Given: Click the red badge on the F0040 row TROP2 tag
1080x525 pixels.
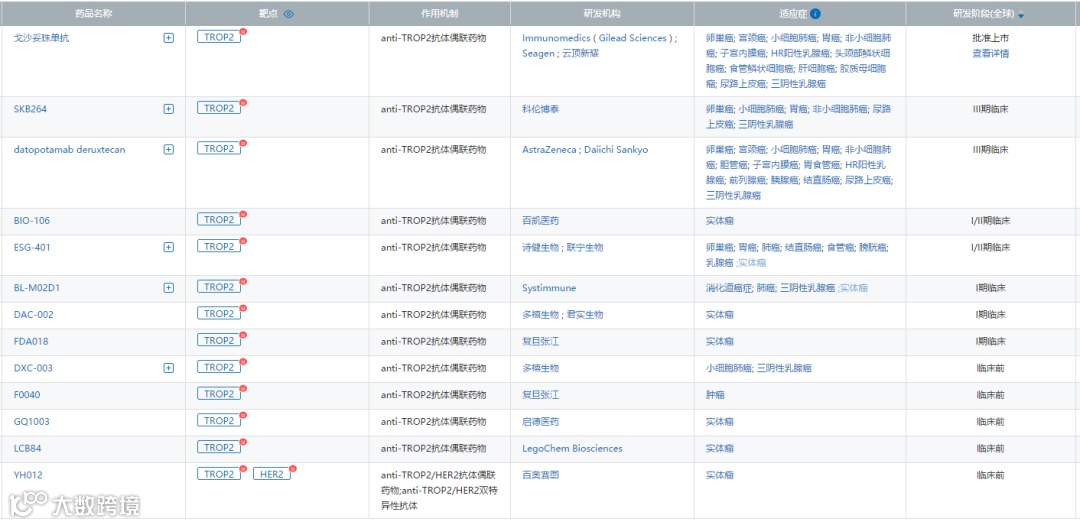Looking at the screenshot, I should (242, 389).
